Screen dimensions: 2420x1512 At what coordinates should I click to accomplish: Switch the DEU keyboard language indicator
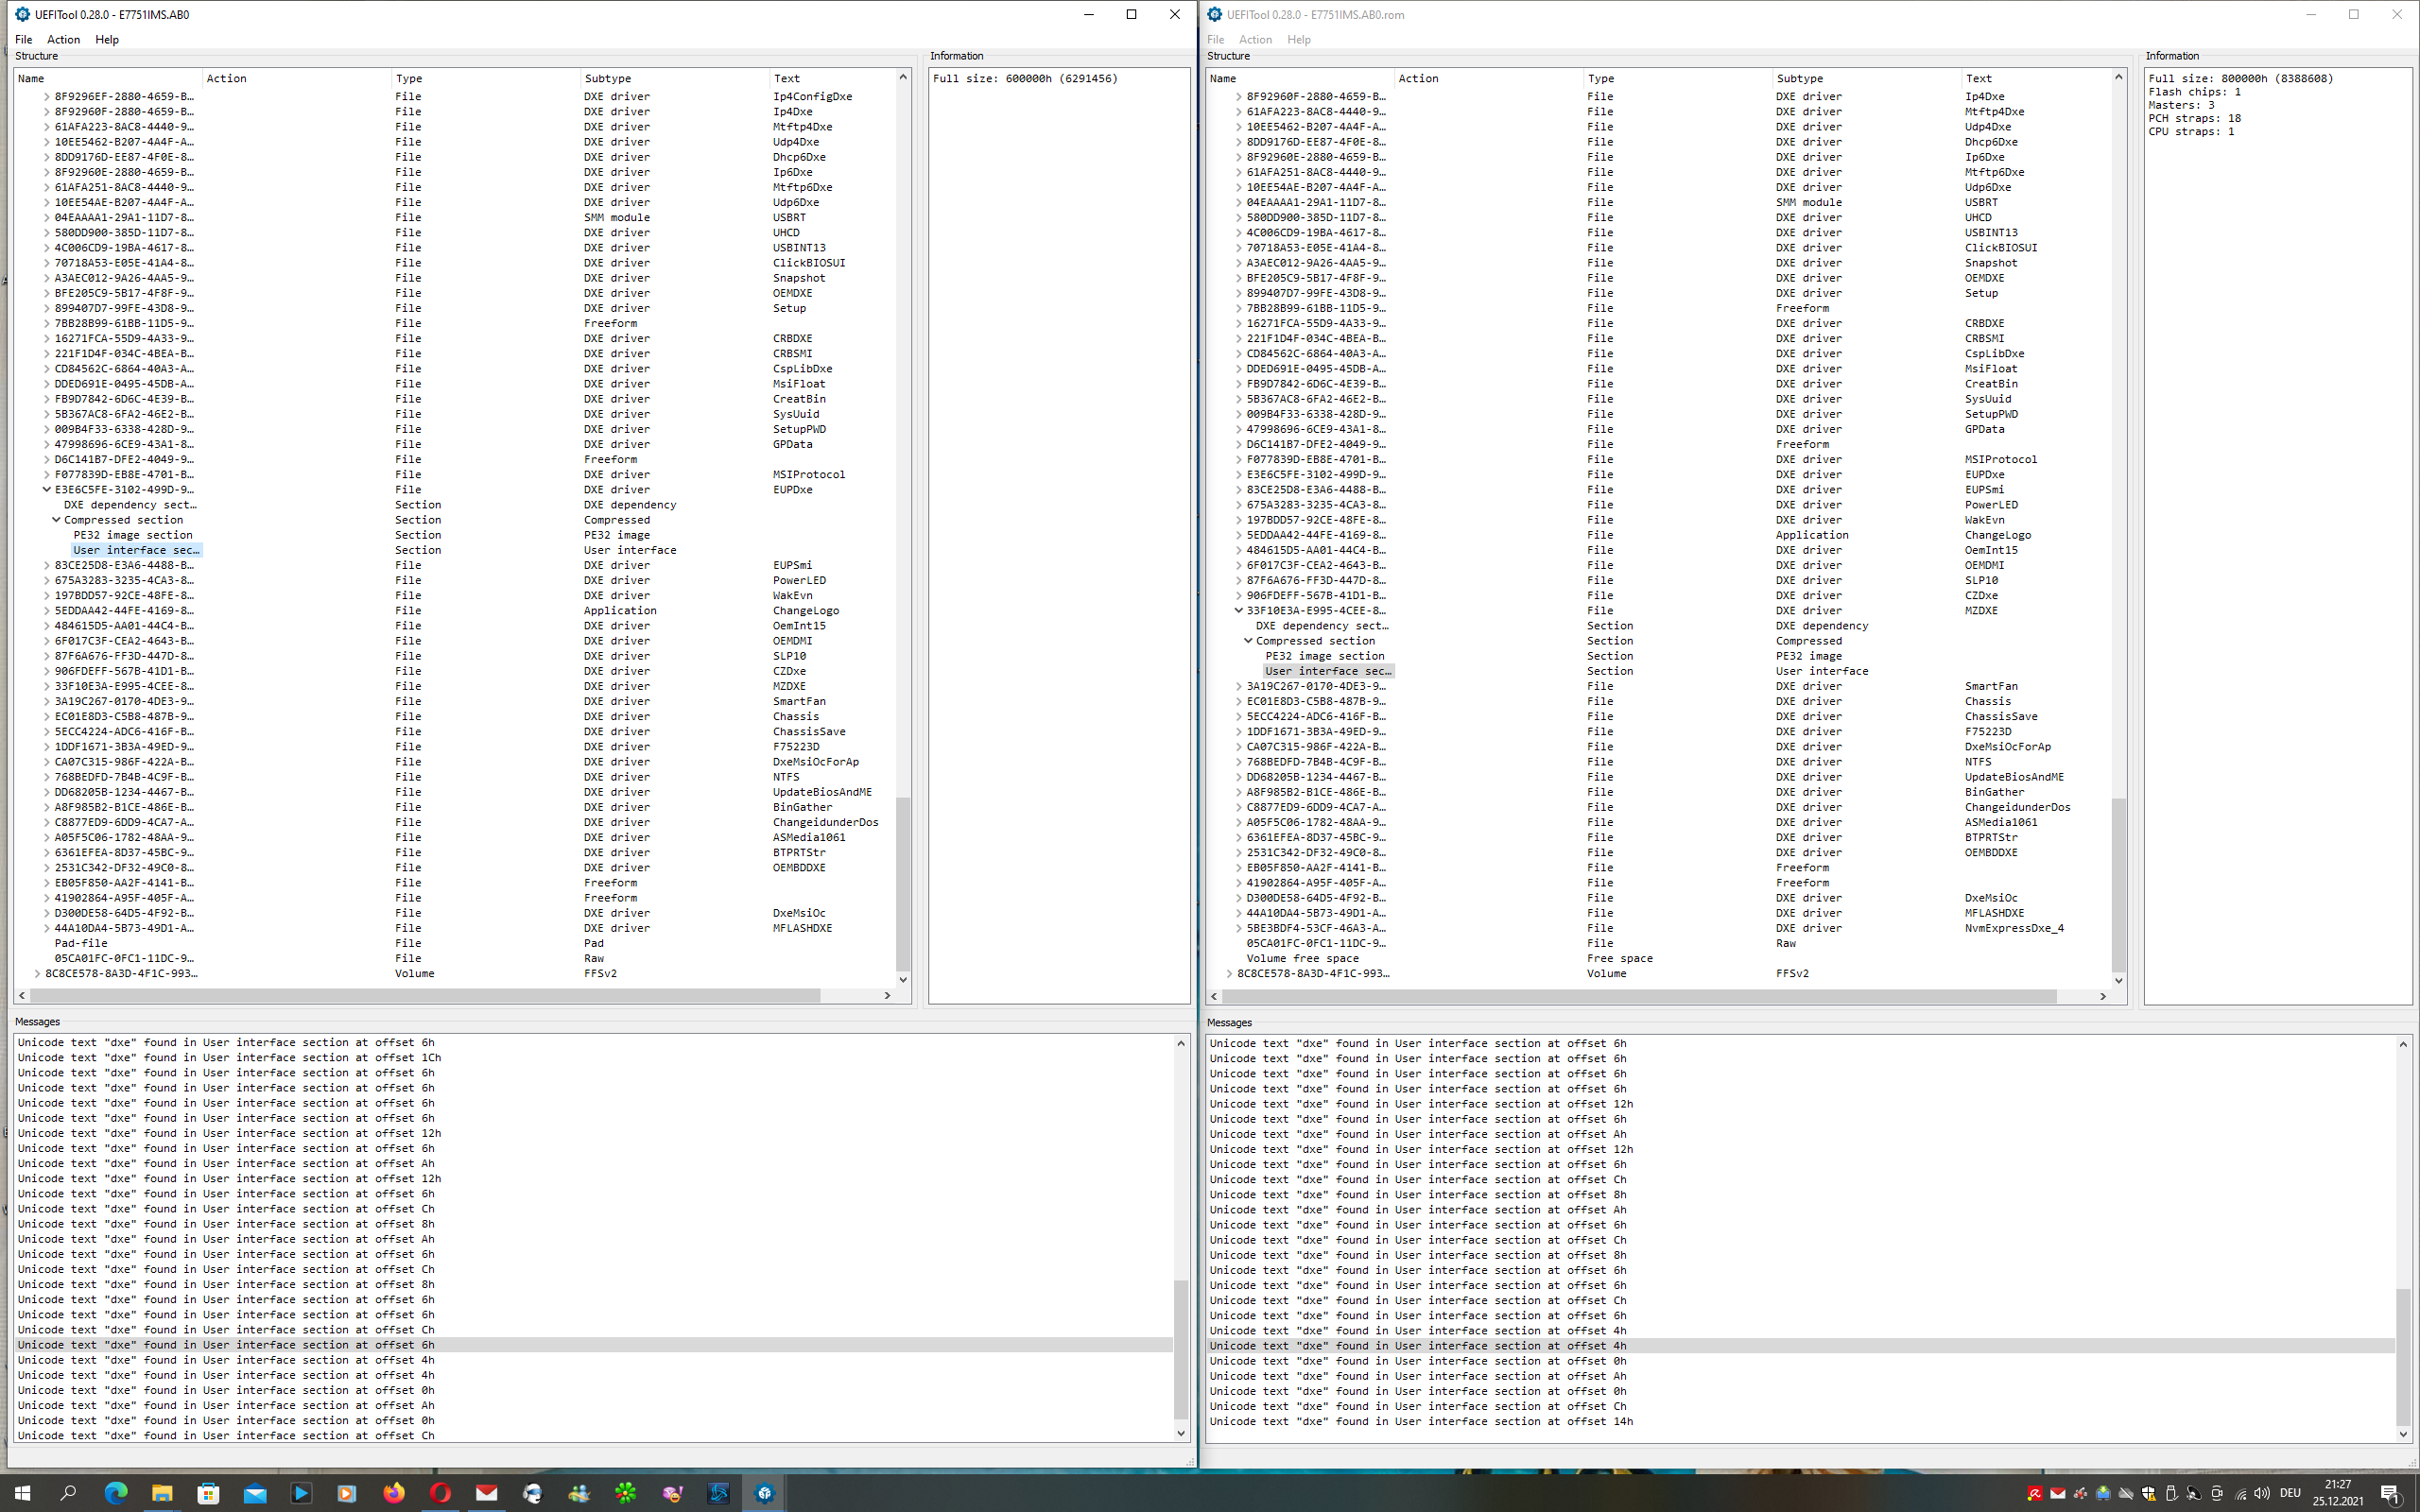point(2290,1494)
